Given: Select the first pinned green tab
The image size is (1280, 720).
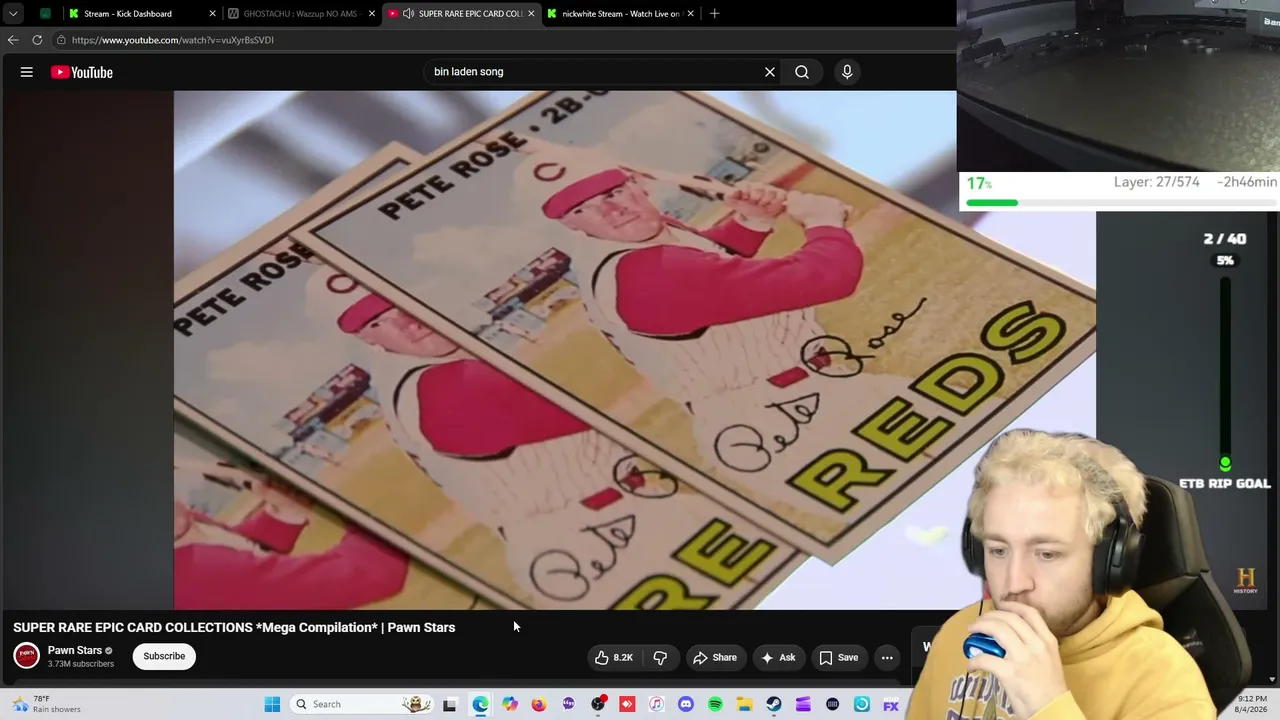Looking at the screenshot, I should tap(46, 14).
